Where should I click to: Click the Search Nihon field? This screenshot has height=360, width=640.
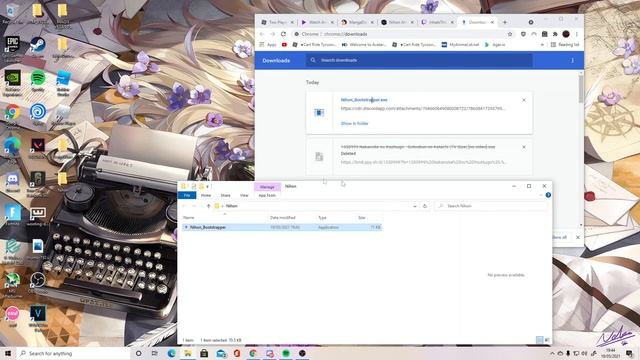point(491,206)
